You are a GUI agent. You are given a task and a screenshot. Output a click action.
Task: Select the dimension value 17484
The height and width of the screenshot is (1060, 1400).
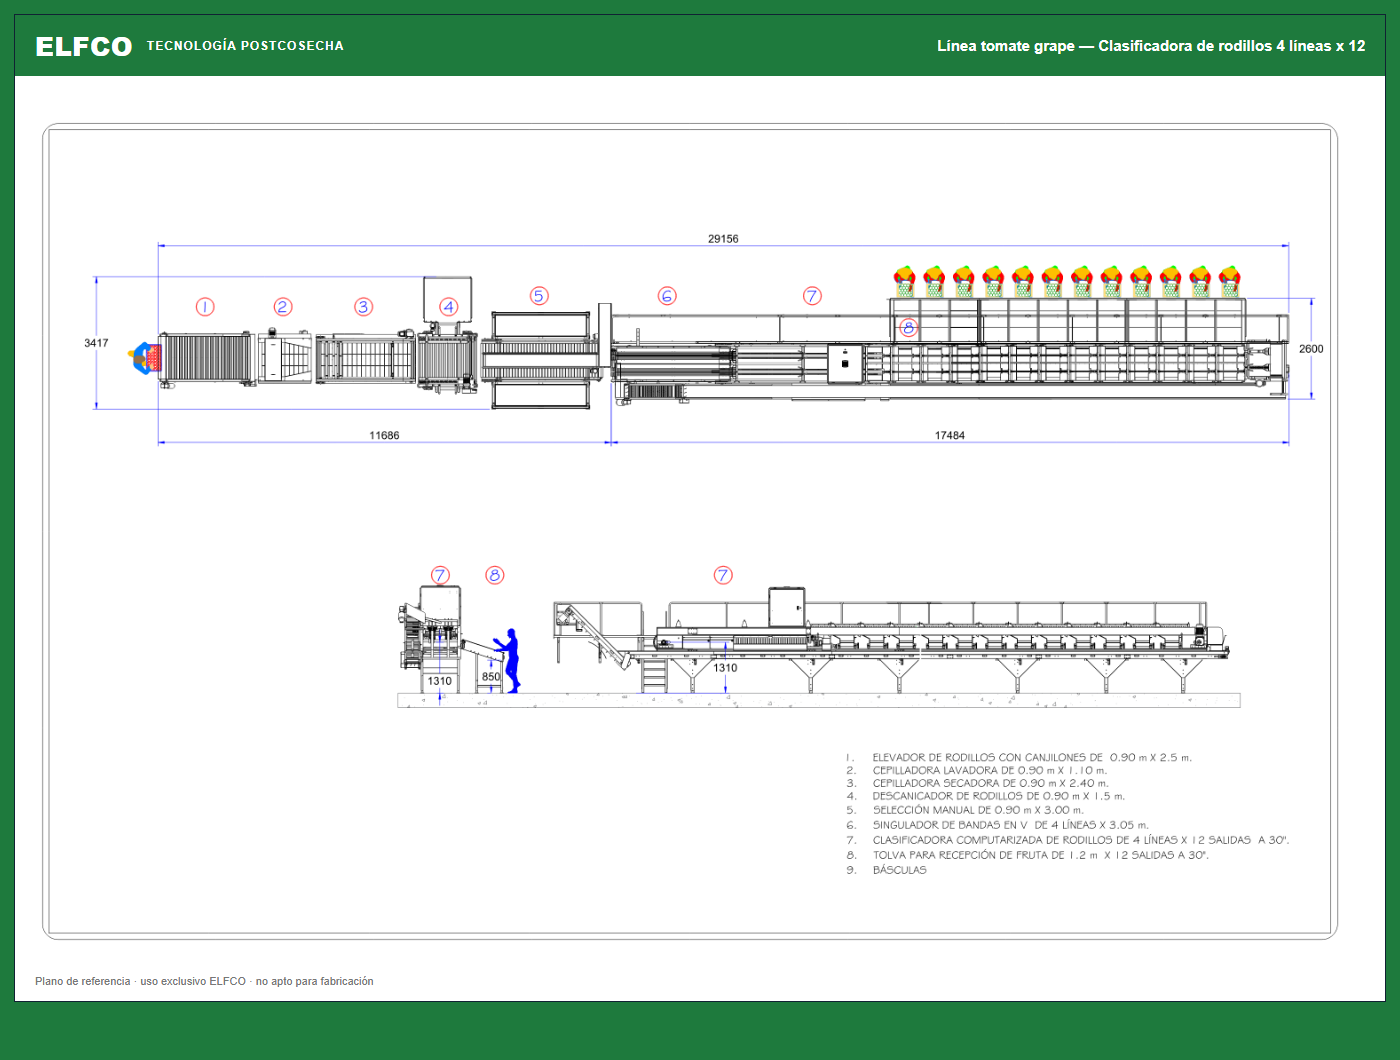[950, 436]
